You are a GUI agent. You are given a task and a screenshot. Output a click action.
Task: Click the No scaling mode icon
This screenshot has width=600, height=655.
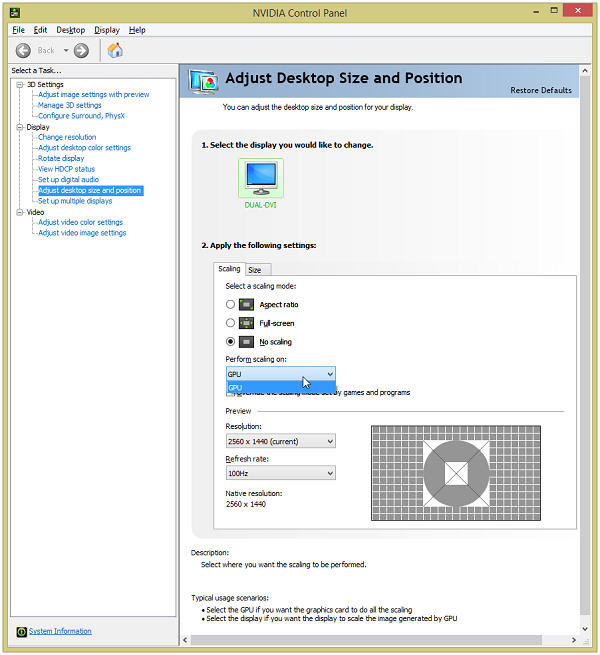coord(246,342)
